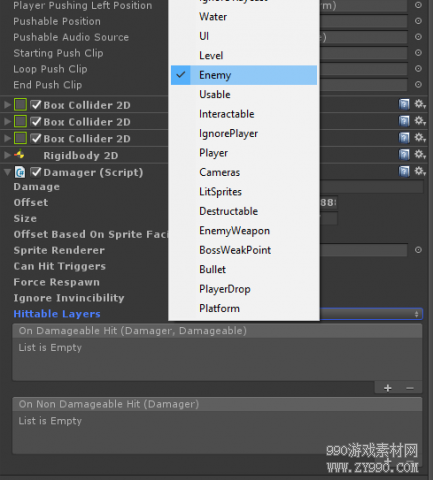Select the UI layer option
Image resolution: width=433 pixels, height=480 pixels.
244,36
